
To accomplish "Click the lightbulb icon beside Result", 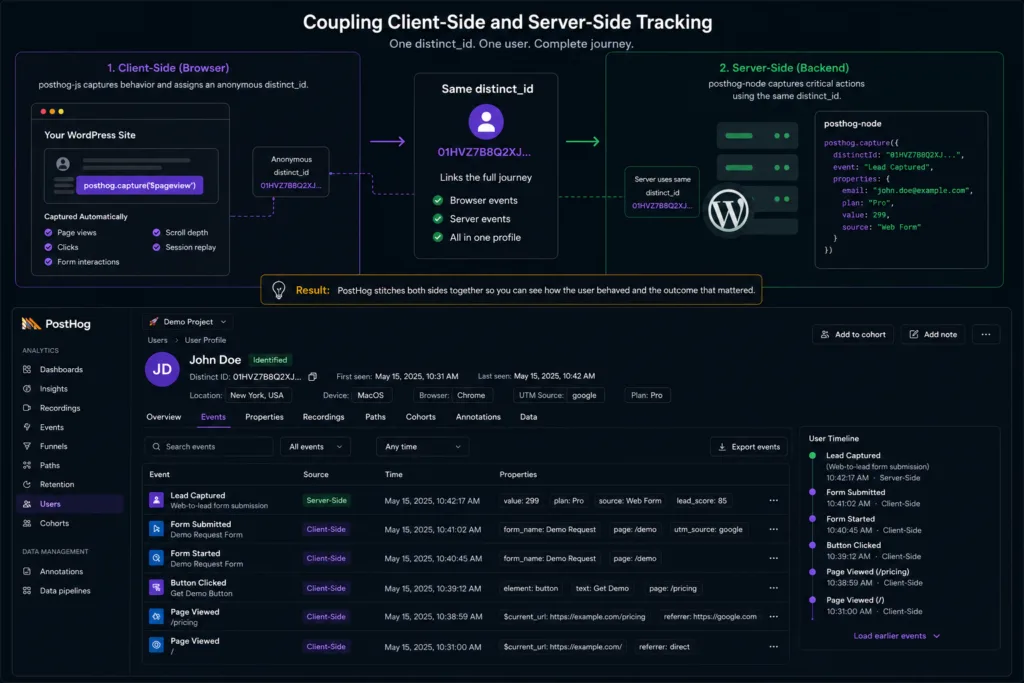I will pyautogui.click(x=279, y=290).
